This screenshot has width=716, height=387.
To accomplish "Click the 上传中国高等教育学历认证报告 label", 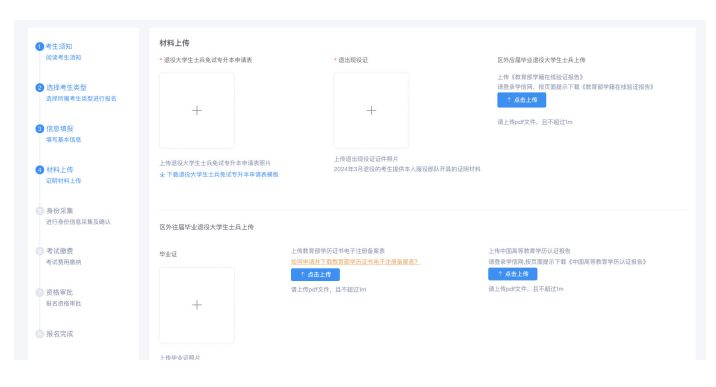I will pyautogui.click(x=529, y=251).
